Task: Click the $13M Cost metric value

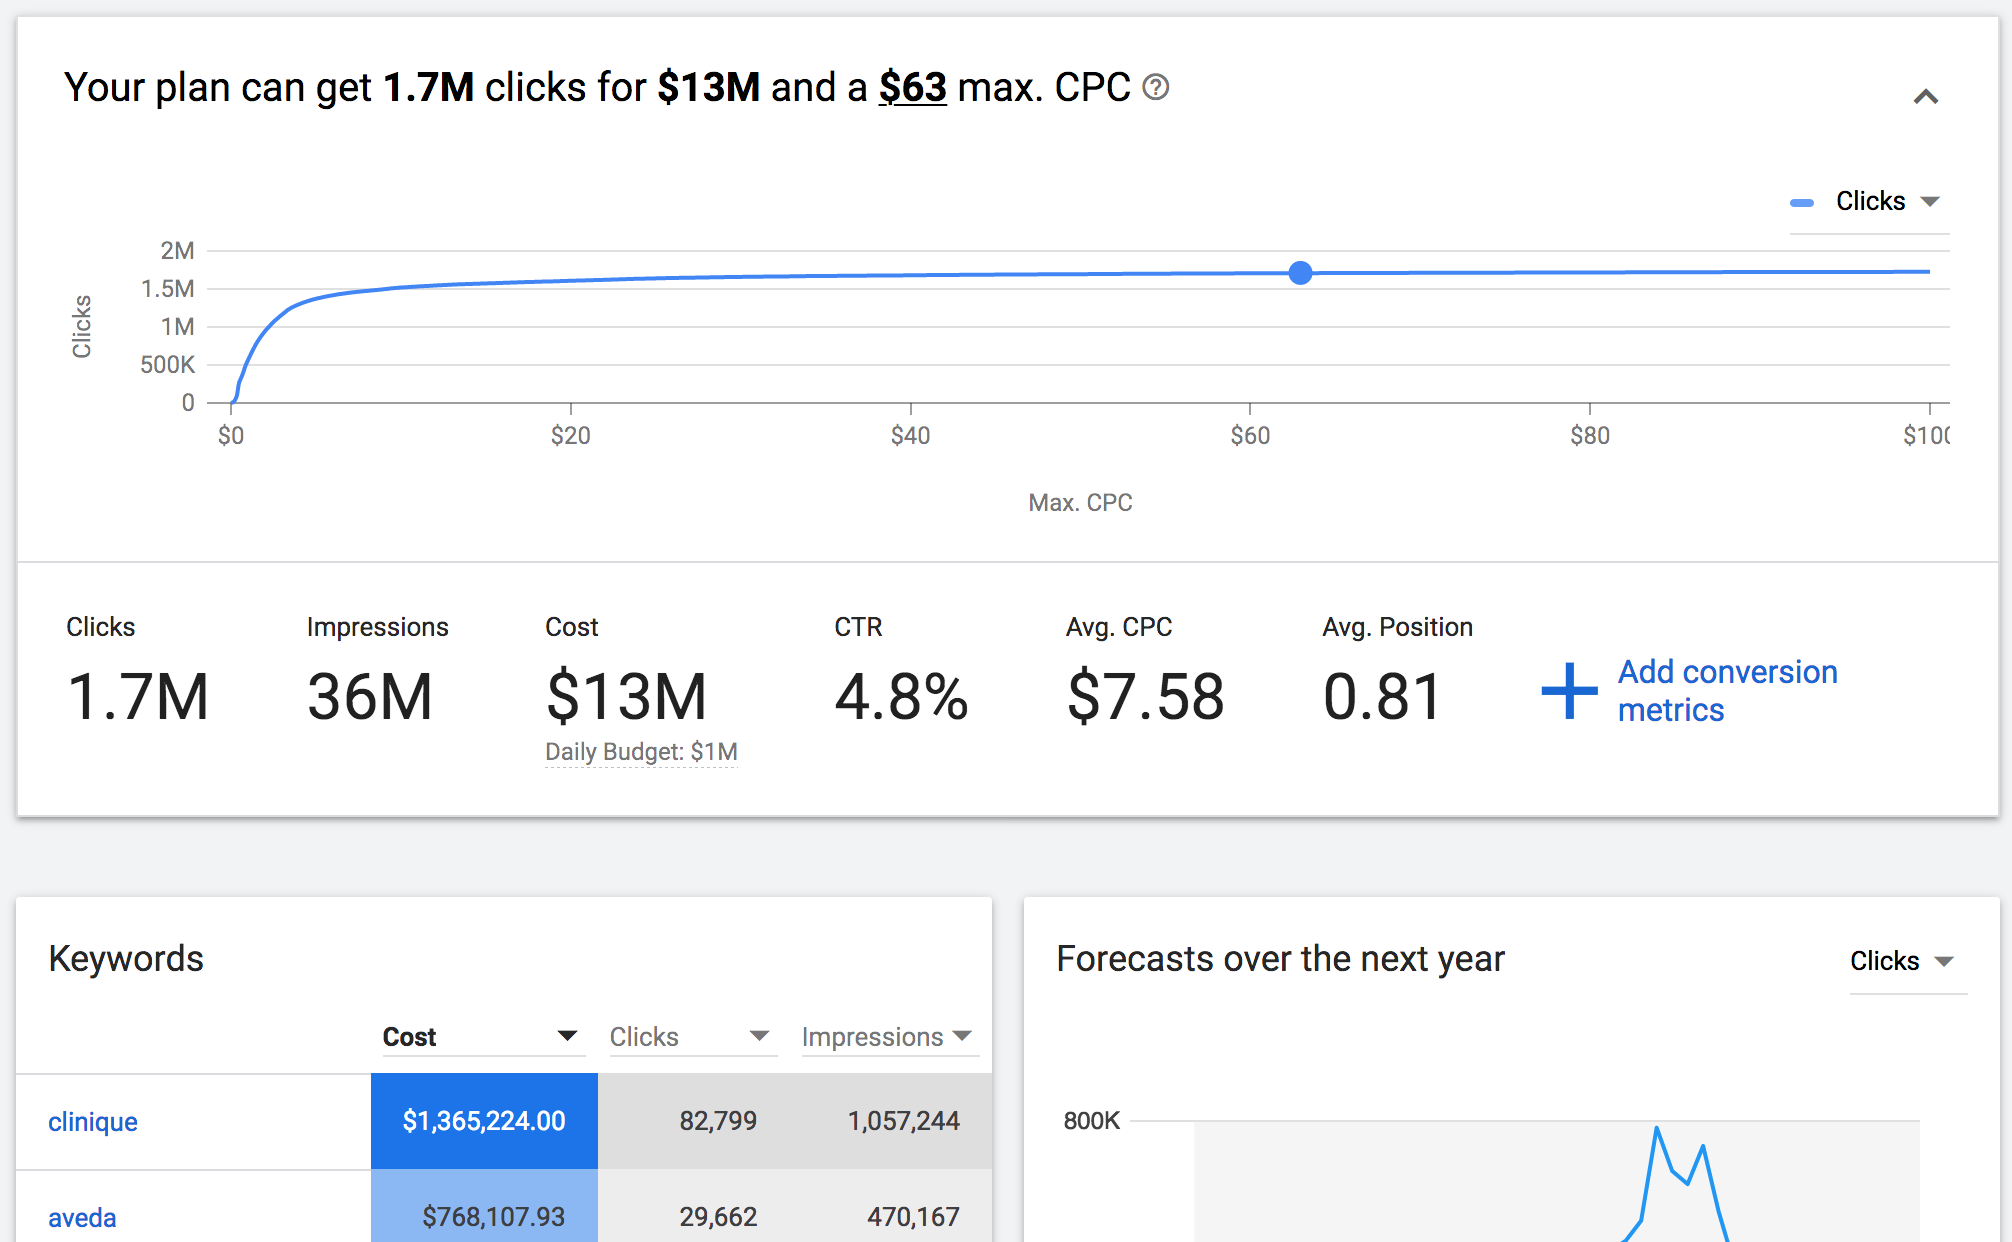Action: click(626, 697)
